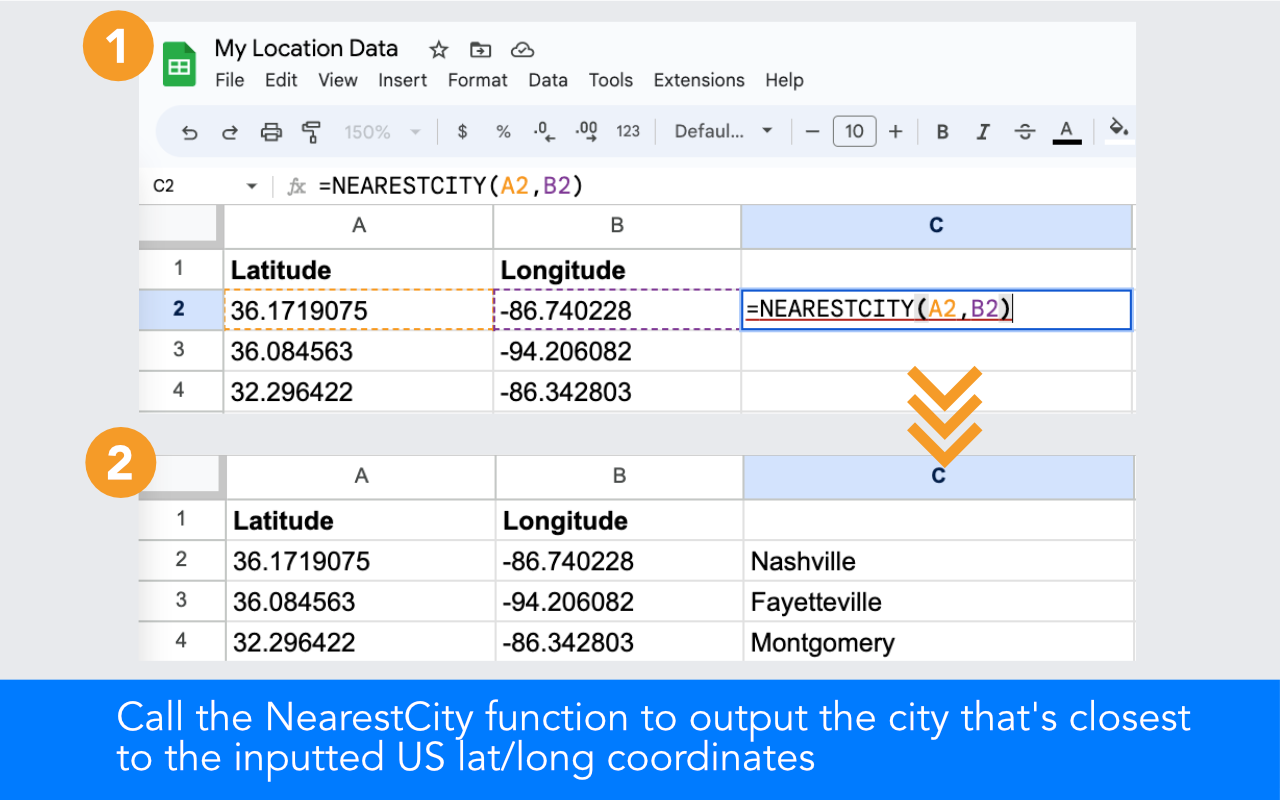
Task: Click the font size 10 field
Action: (854, 131)
